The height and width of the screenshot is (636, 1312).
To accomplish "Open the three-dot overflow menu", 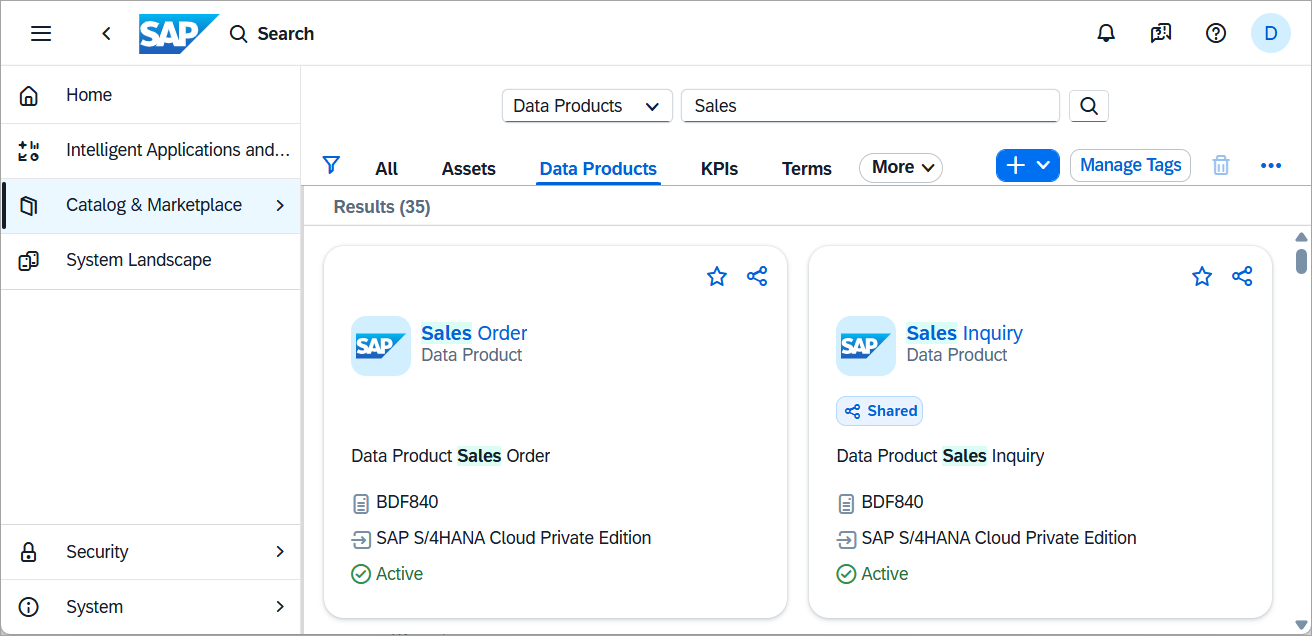I will click(x=1271, y=166).
